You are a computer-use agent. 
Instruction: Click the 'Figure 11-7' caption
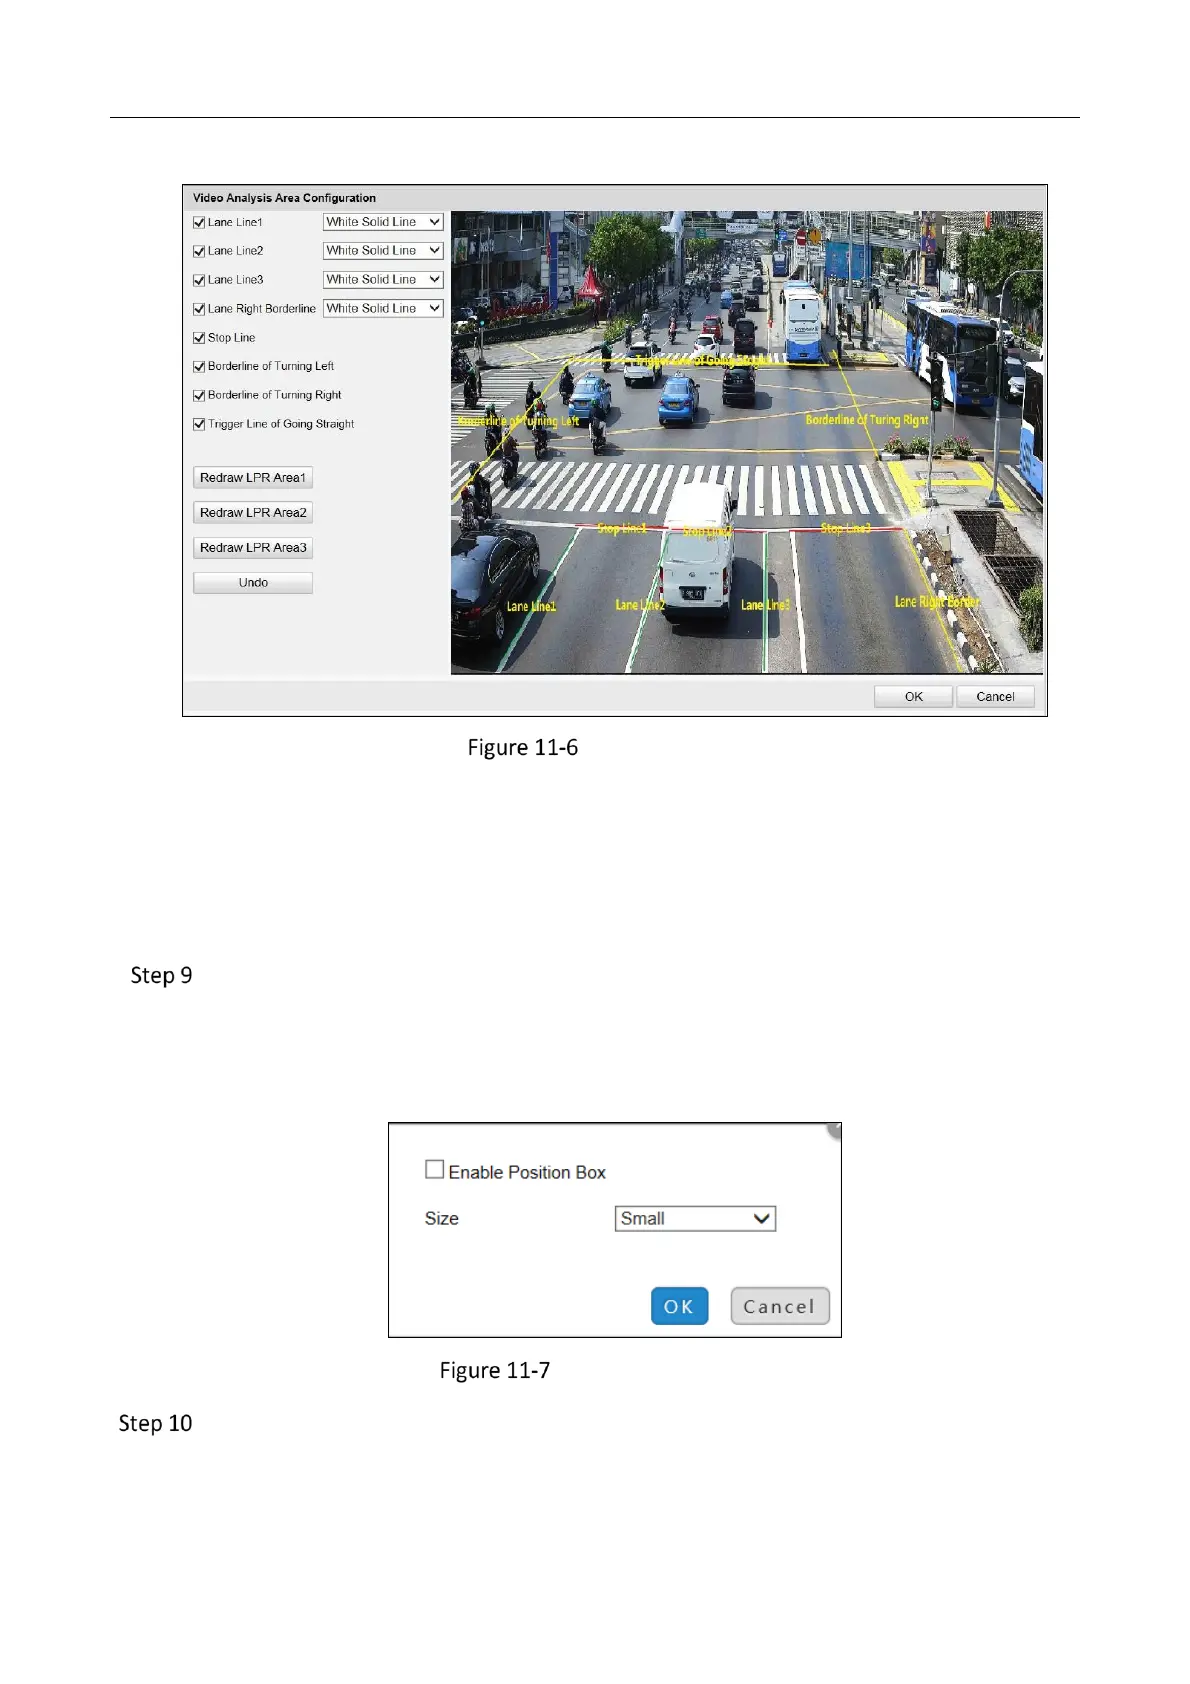[495, 1371]
